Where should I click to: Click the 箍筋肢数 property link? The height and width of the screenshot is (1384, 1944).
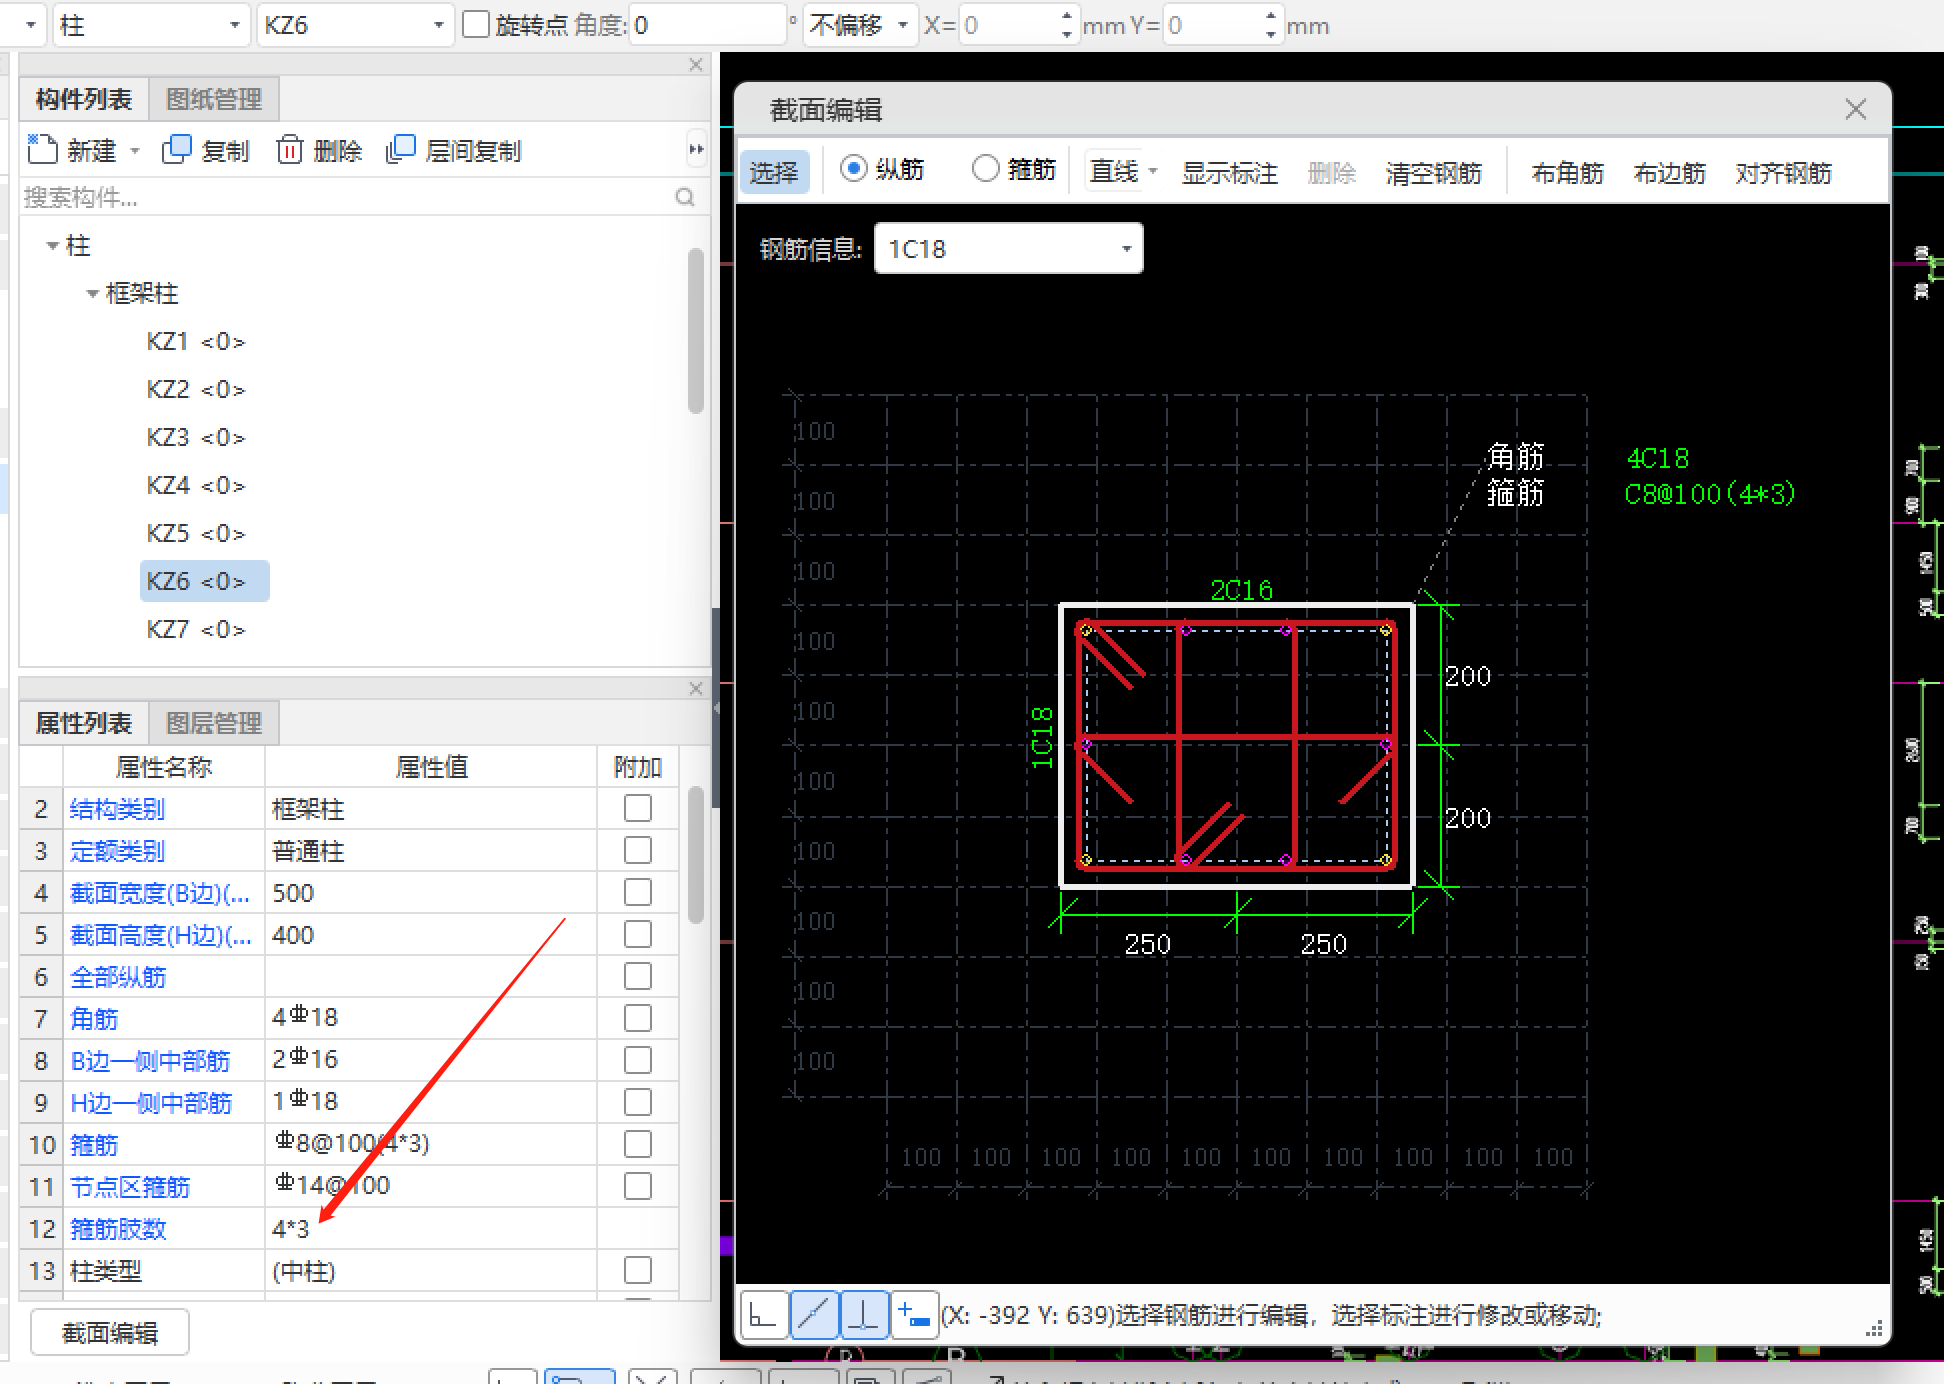[x=118, y=1228]
